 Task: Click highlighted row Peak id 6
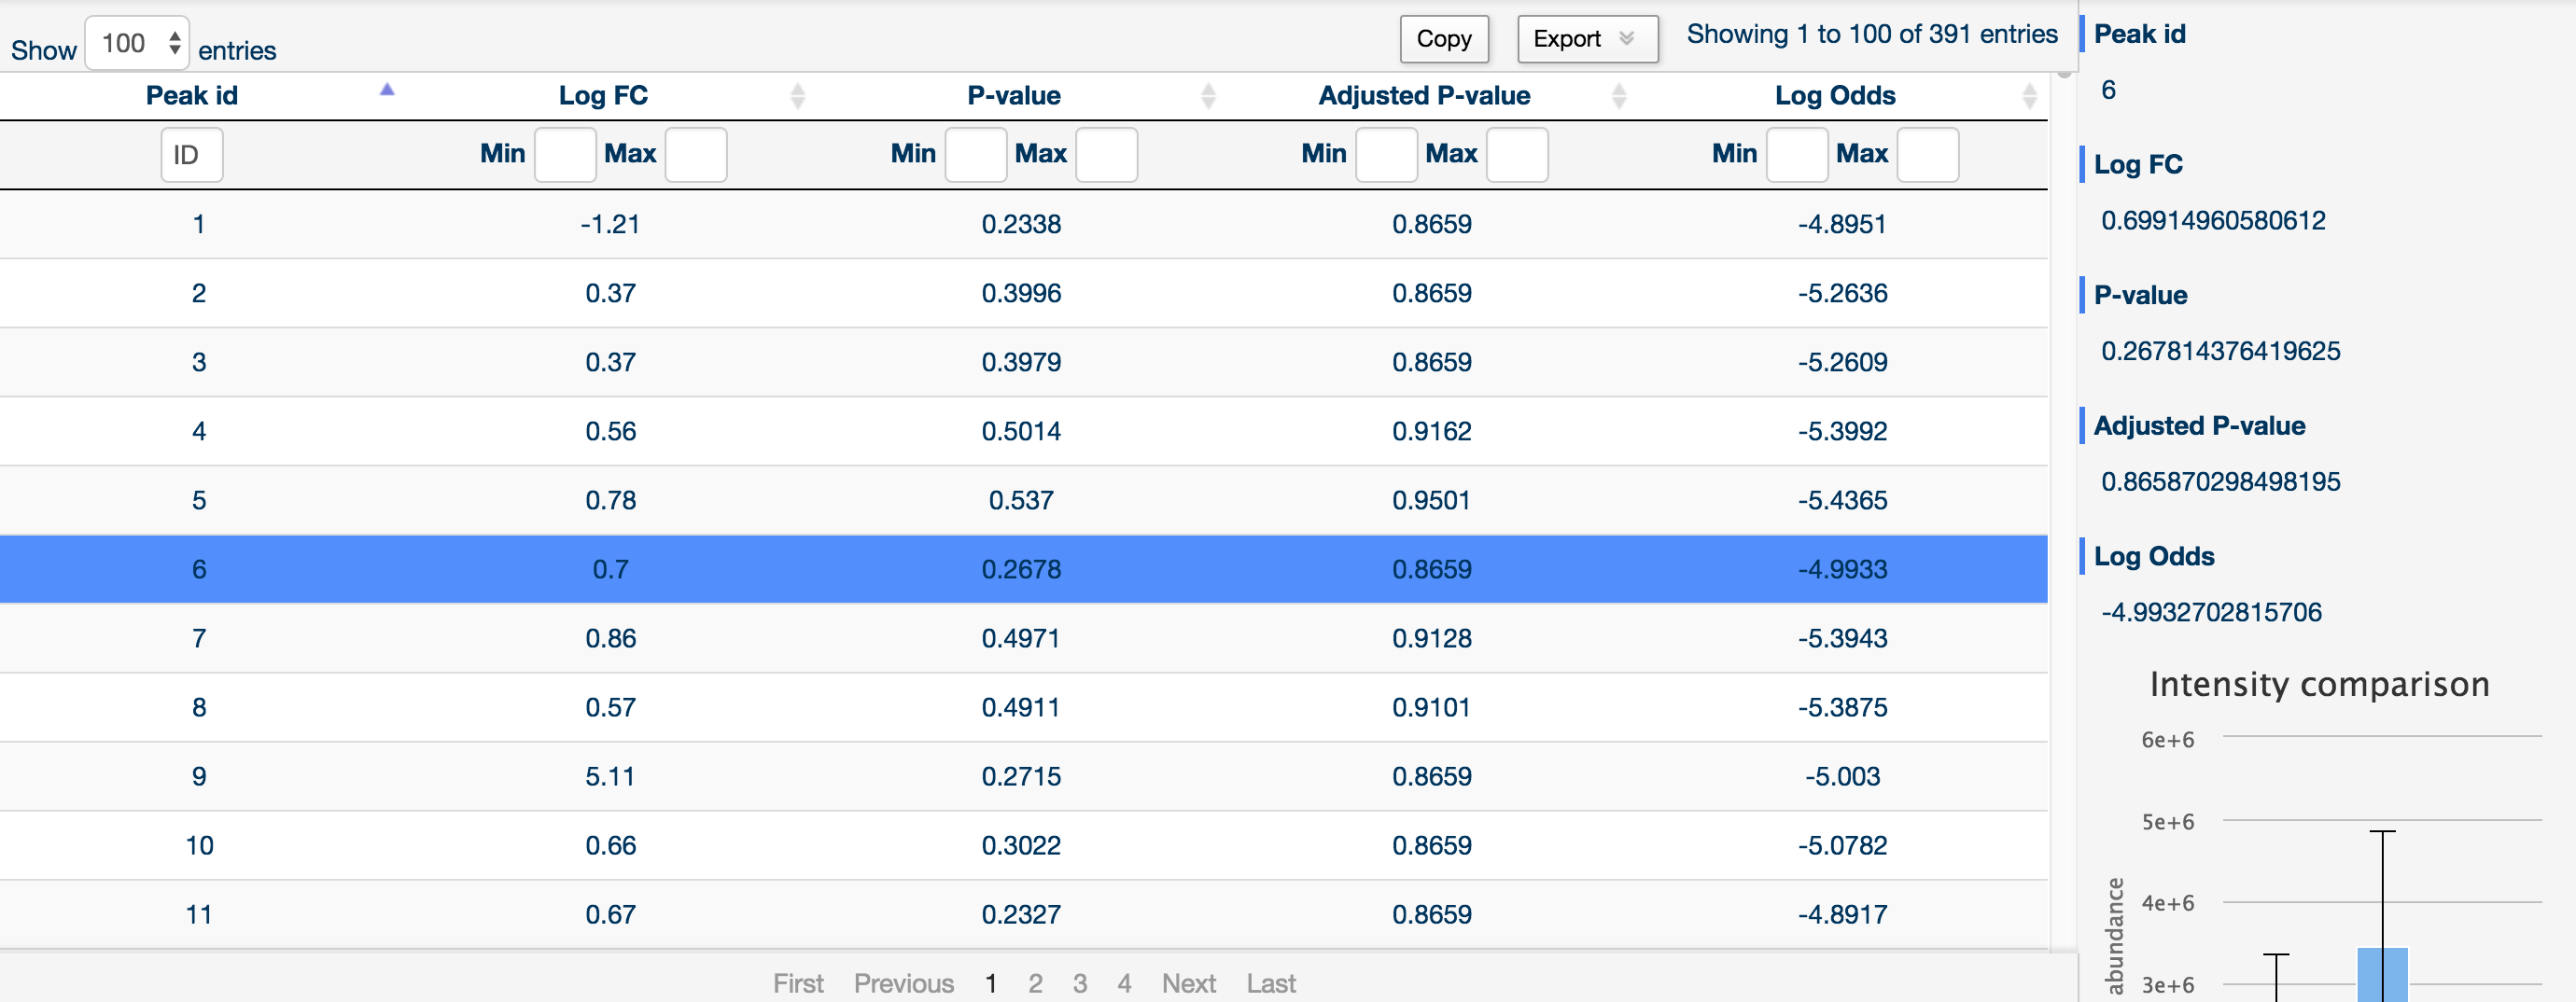[x=1024, y=569]
